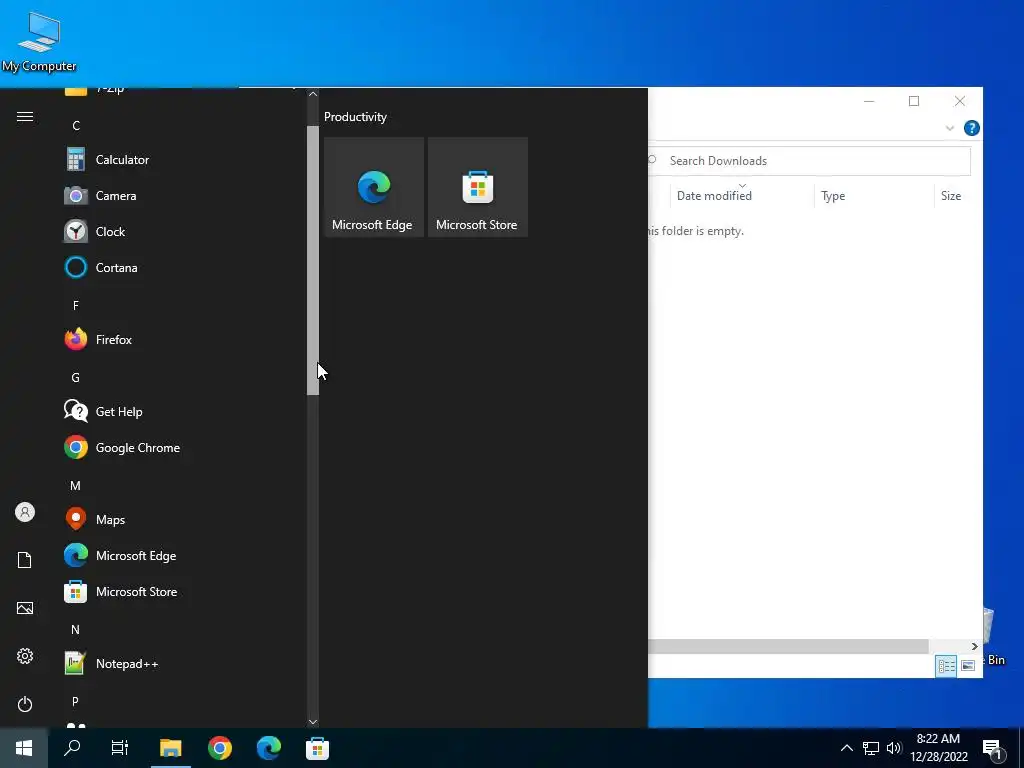Open Microsoft Store from the taskbar
The image size is (1024, 768).
coord(317,748)
